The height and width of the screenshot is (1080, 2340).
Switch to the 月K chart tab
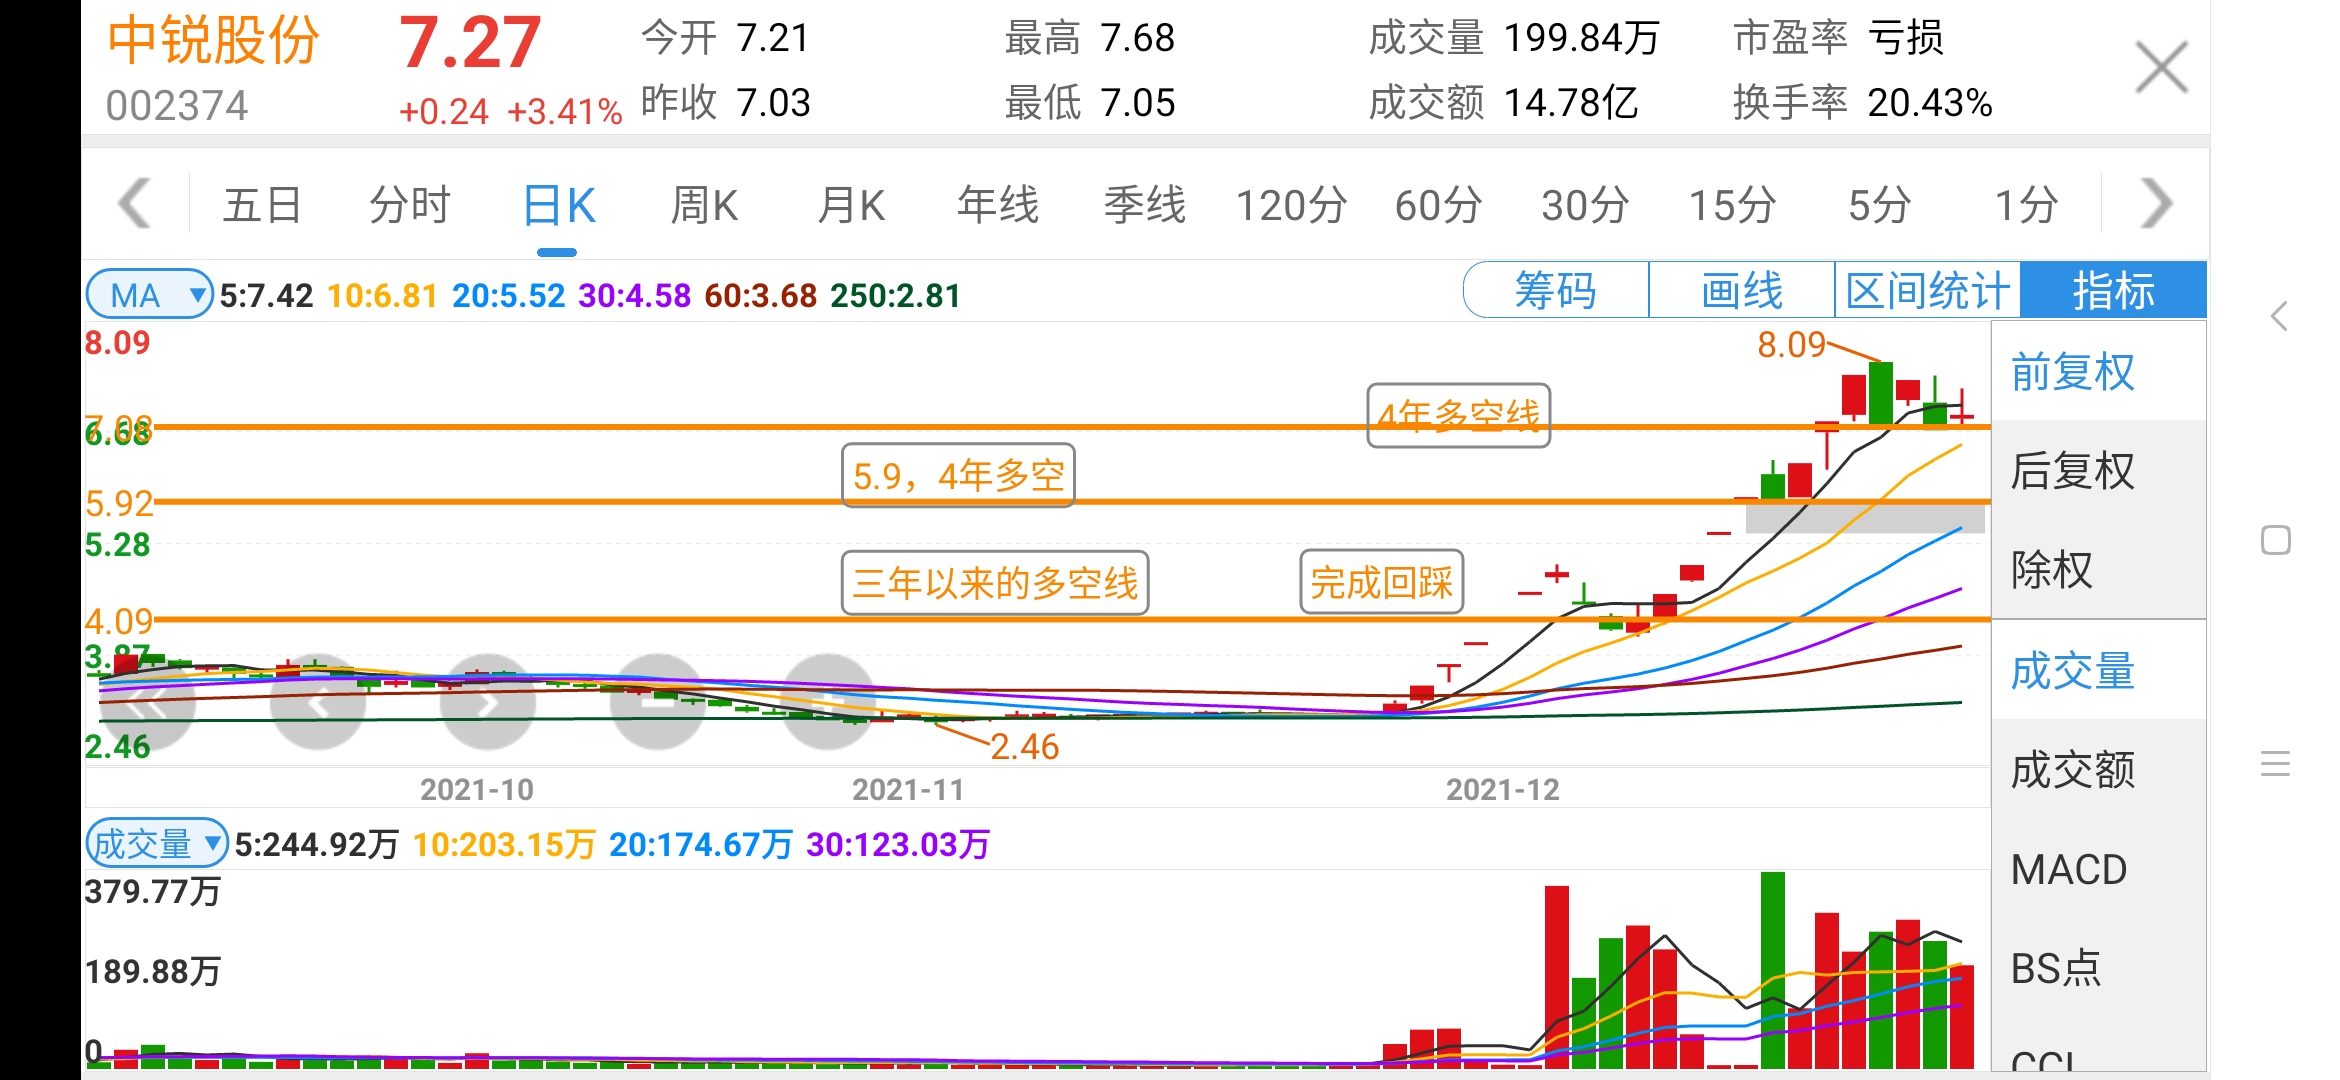pos(851,206)
